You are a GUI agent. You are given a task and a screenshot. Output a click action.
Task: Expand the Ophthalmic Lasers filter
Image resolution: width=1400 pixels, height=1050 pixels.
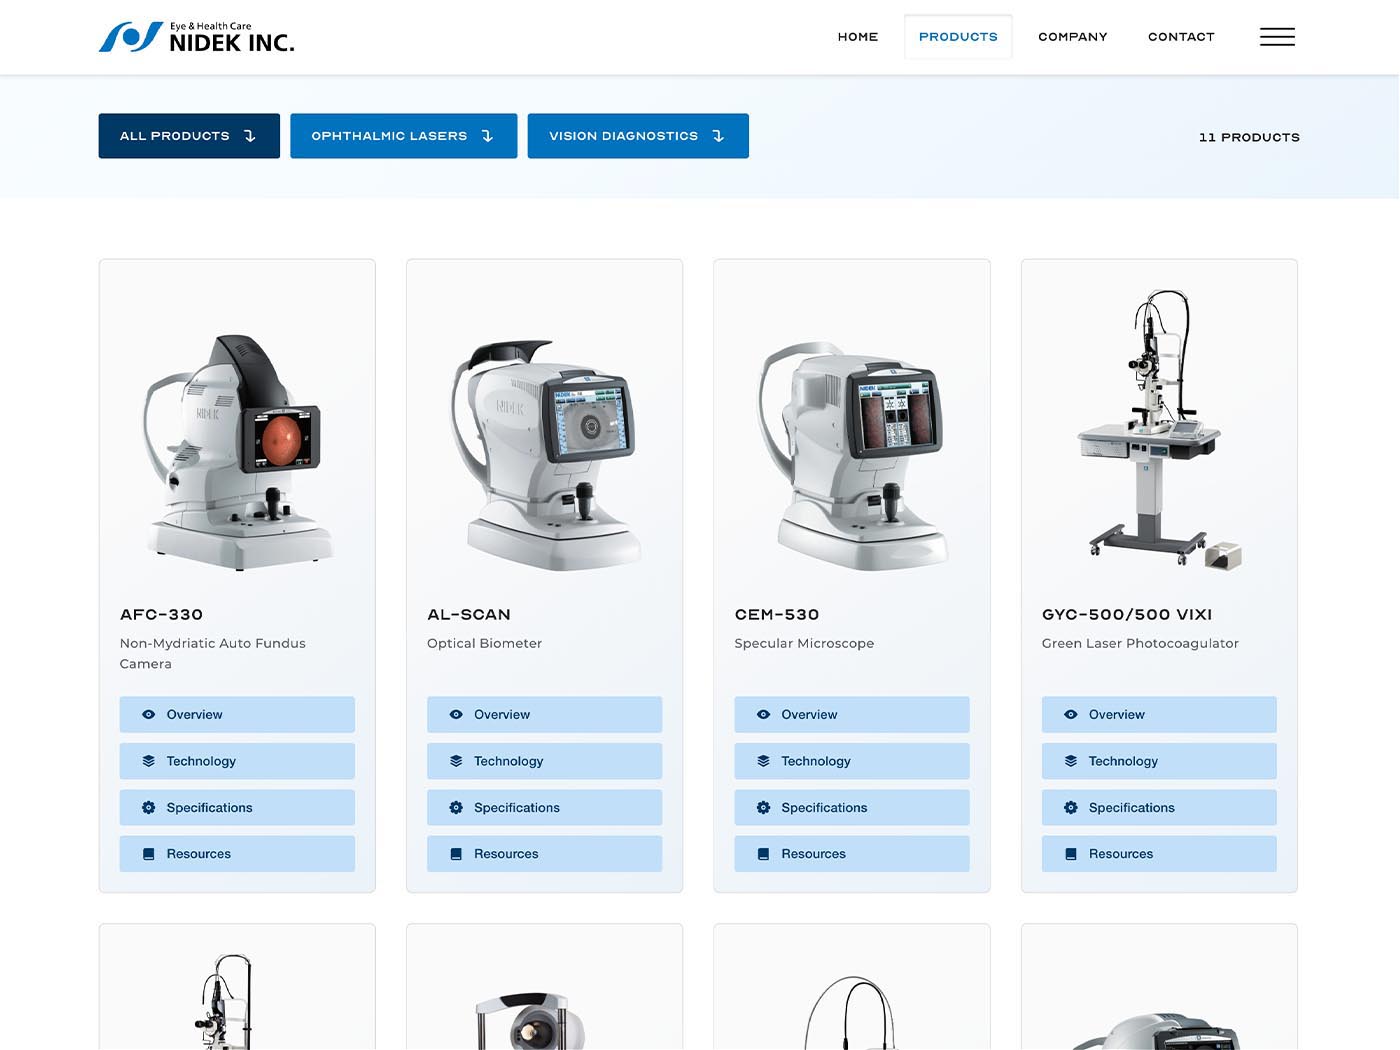403,136
